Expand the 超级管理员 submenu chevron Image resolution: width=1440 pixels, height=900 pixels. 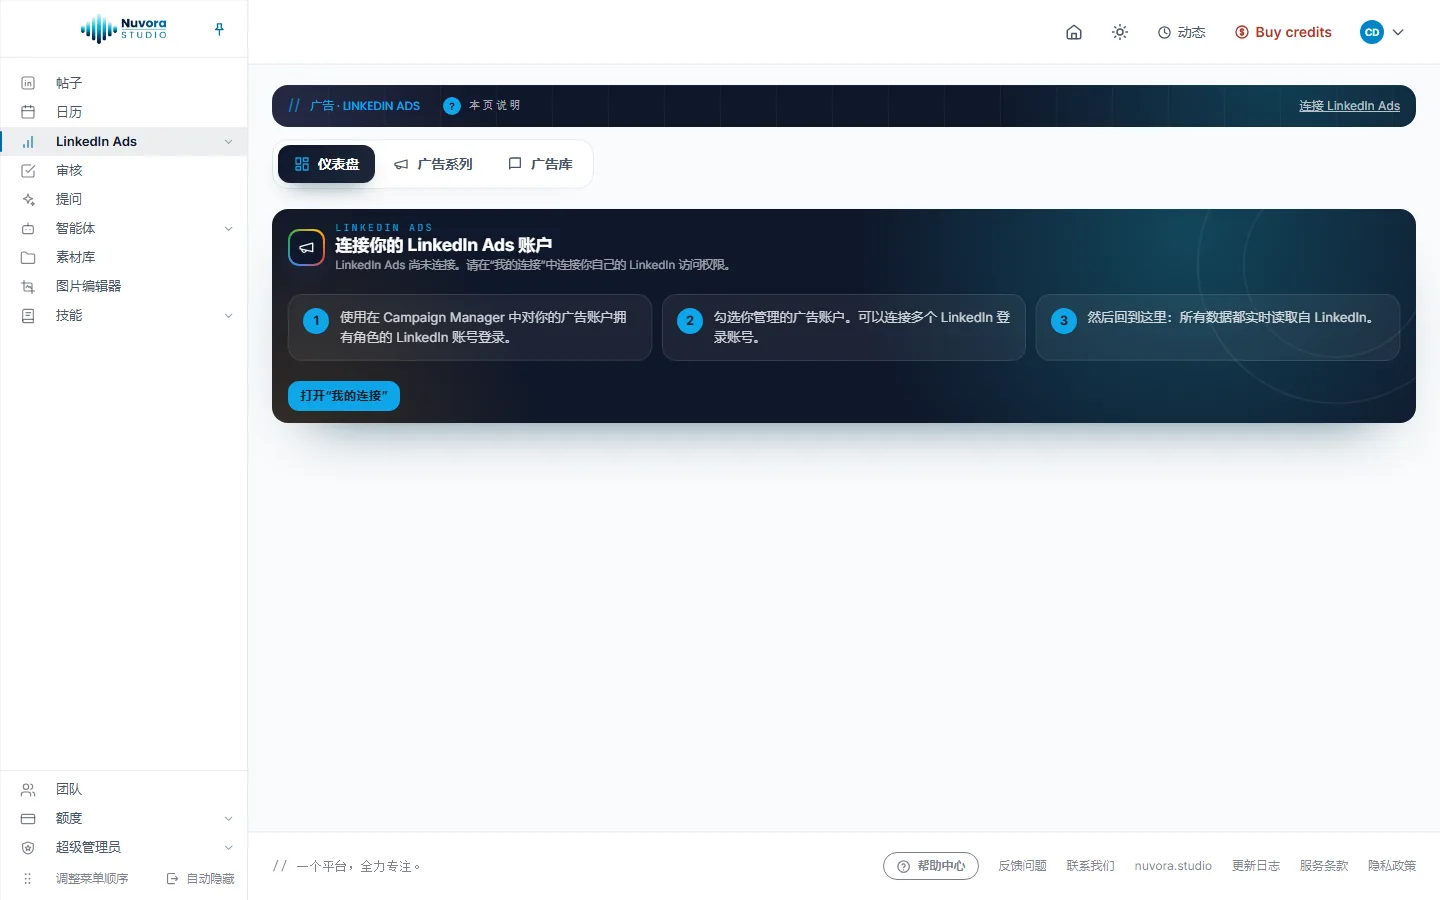pyautogui.click(x=229, y=848)
